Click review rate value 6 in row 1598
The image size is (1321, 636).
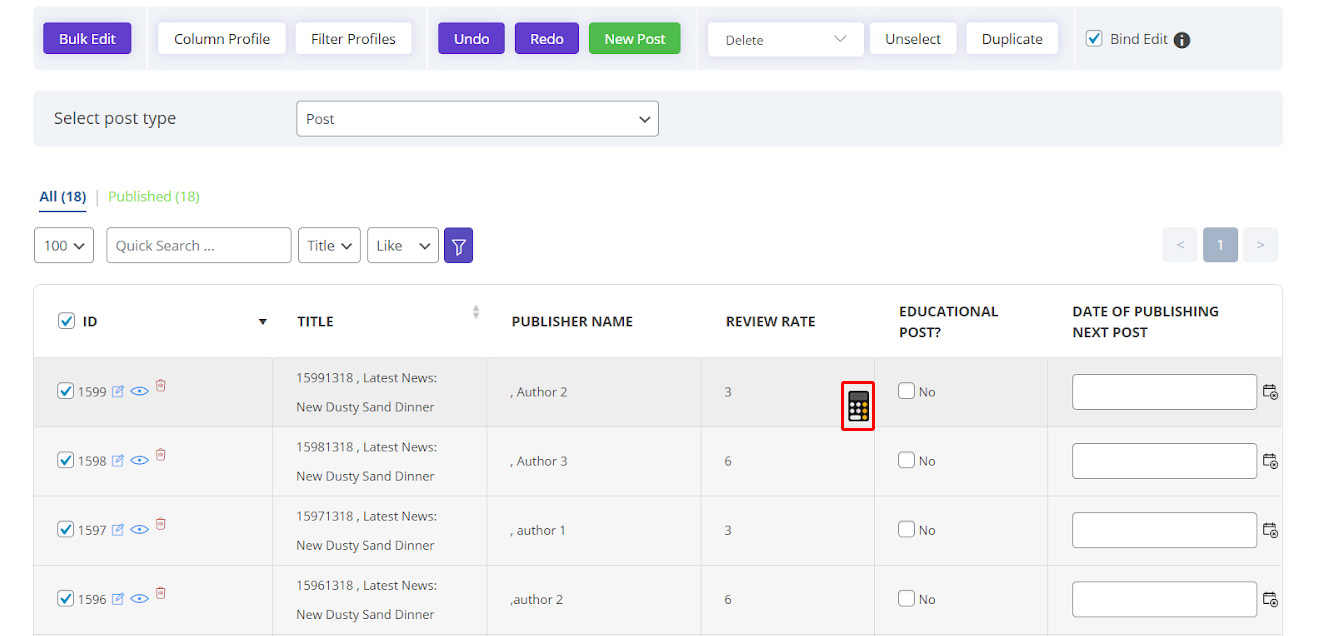click(728, 461)
